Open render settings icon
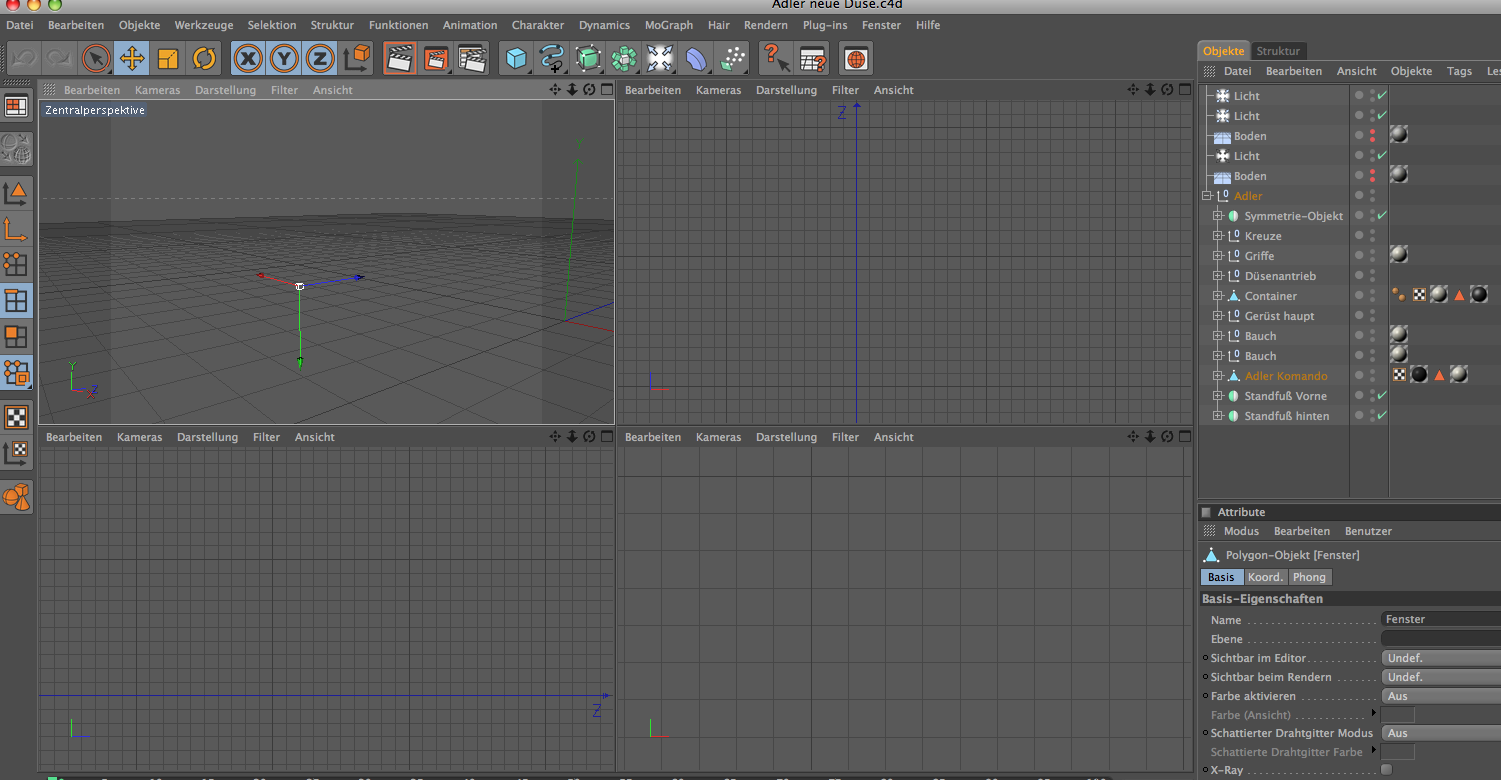This screenshot has height=780, width=1501. (x=472, y=59)
